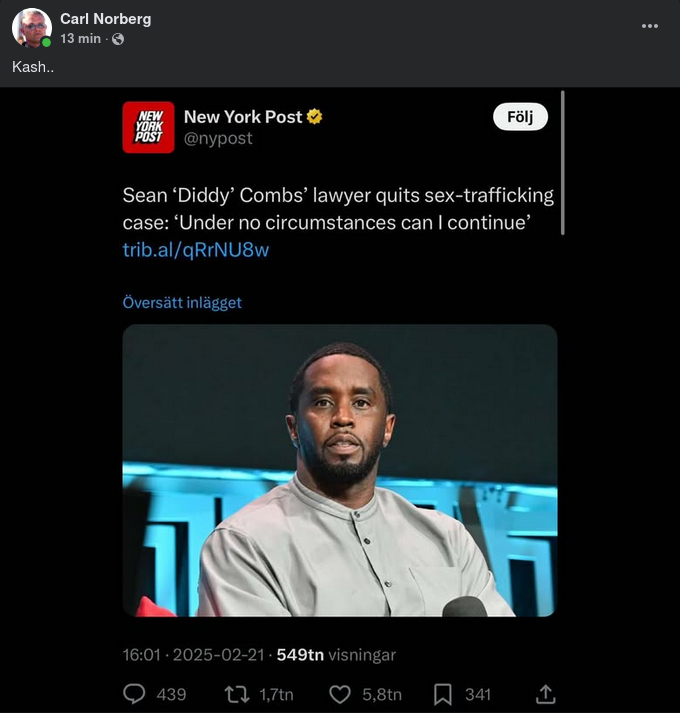Click the share upload icon
This screenshot has width=680, height=713.
[x=546, y=694]
